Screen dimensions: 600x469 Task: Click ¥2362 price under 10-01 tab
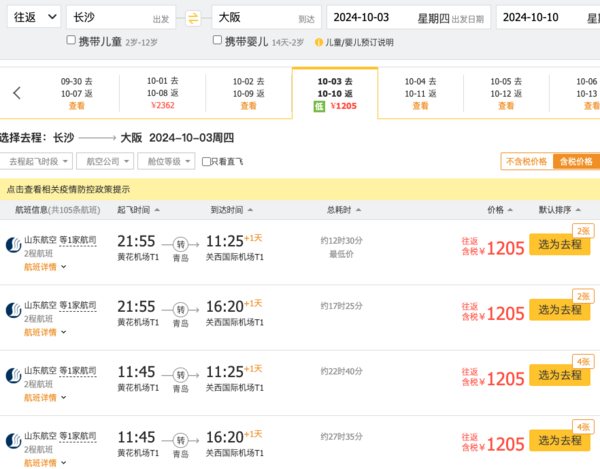click(x=163, y=105)
